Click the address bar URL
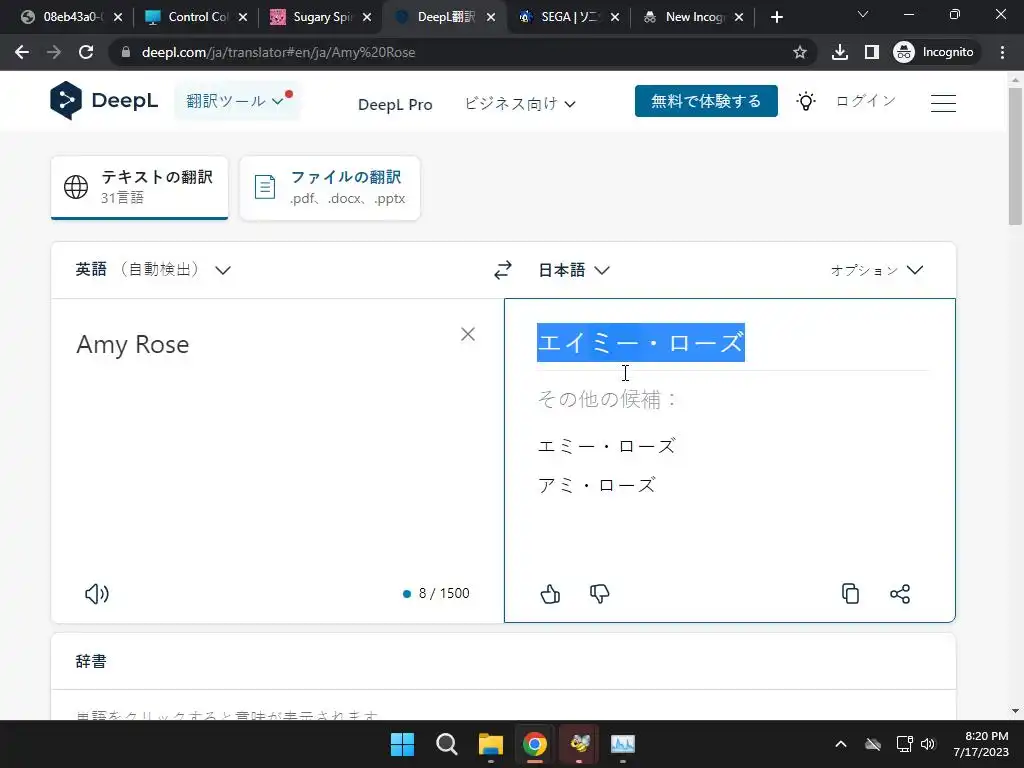This screenshot has width=1024, height=768. (x=278, y=52)
